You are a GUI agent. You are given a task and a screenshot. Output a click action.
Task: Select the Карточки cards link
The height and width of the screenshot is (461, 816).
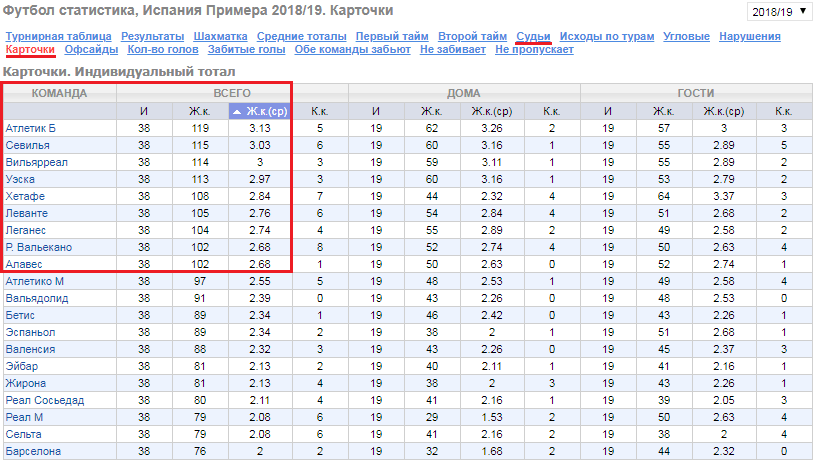[x=30, y=49]
